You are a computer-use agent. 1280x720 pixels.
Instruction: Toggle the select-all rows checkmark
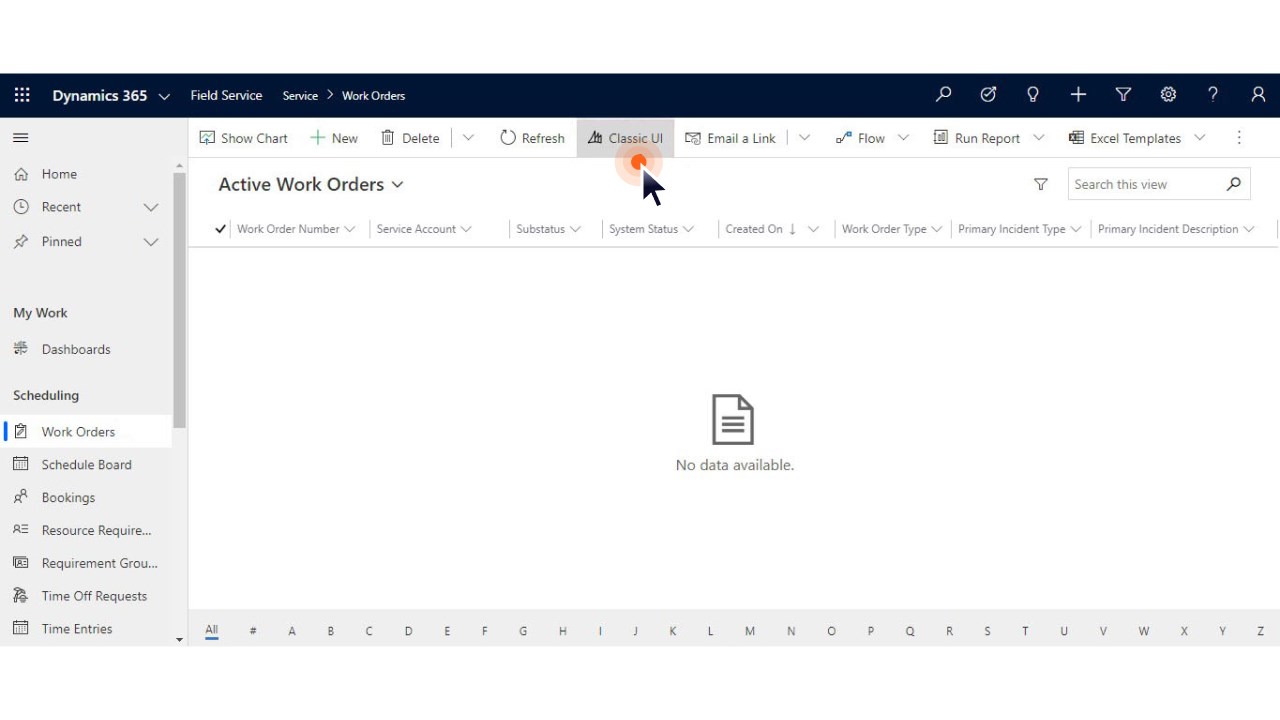221,229
